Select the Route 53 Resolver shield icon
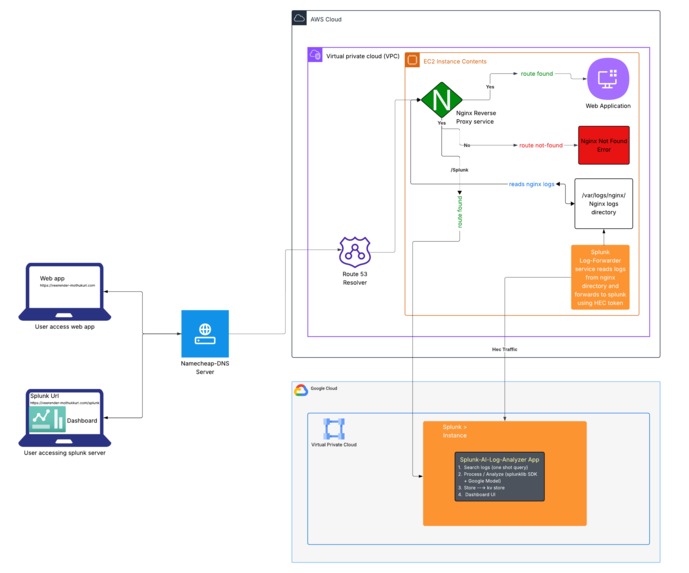 click(x=355, y=252)
